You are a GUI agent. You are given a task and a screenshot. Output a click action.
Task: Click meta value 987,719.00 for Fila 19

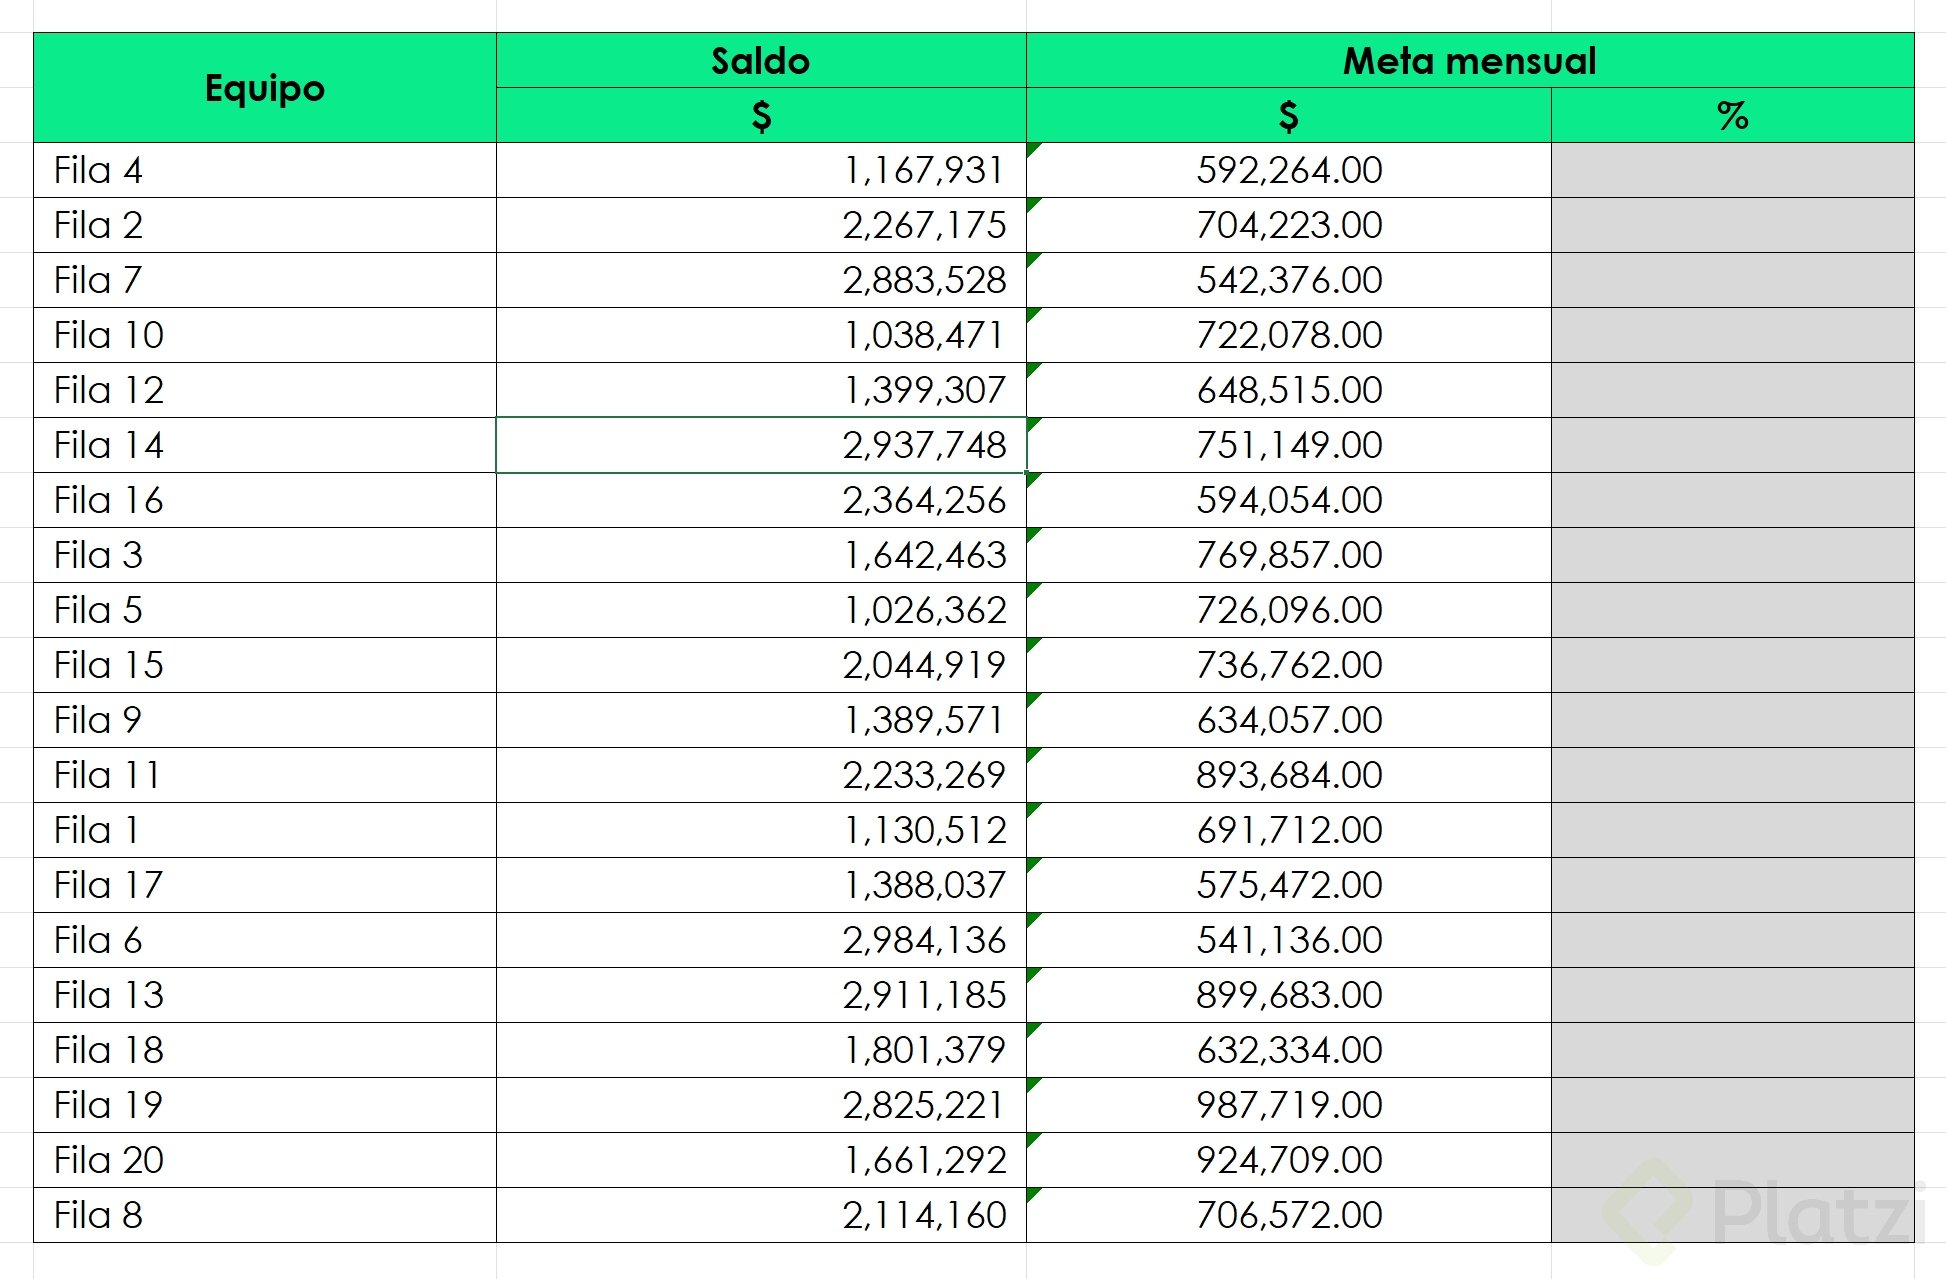(x=1288, y=1105)
